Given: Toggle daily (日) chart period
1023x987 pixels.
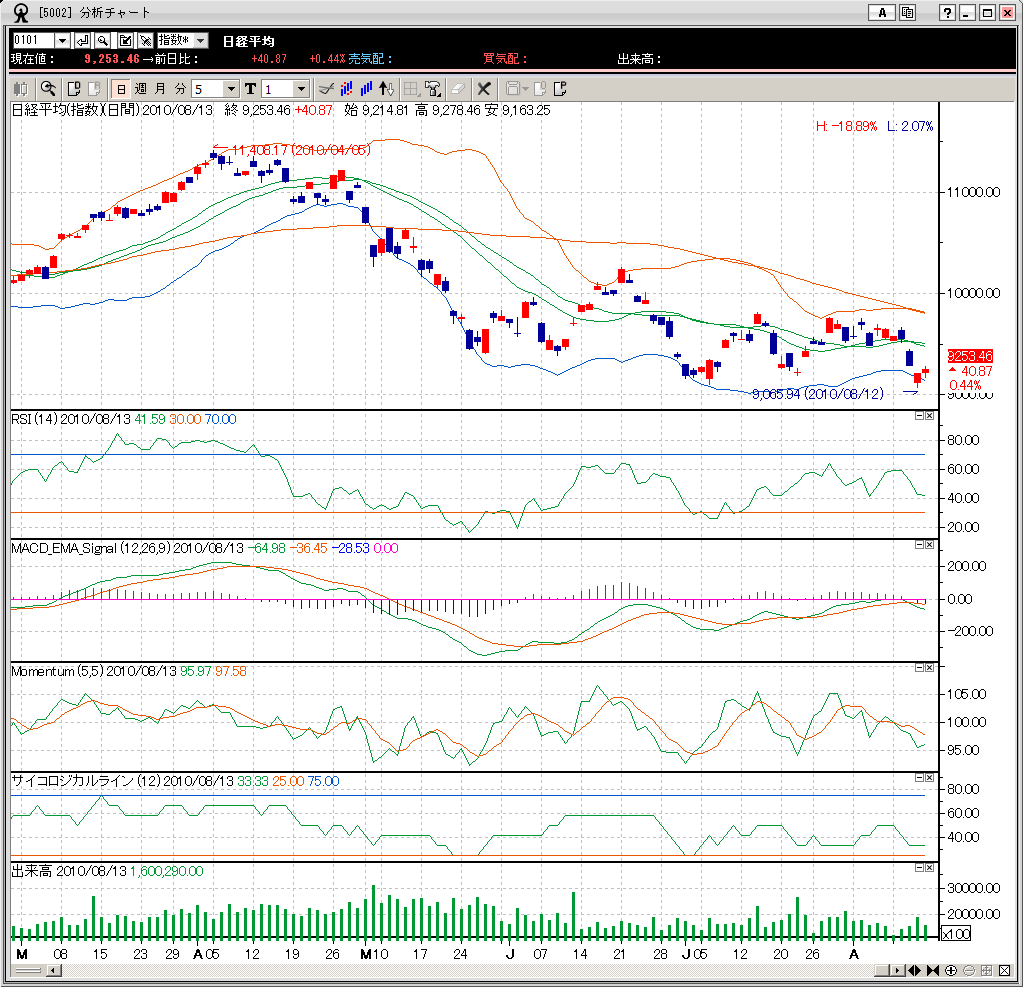Looking at the screenshot, I should pyautogui.click(x=120, y=88).
